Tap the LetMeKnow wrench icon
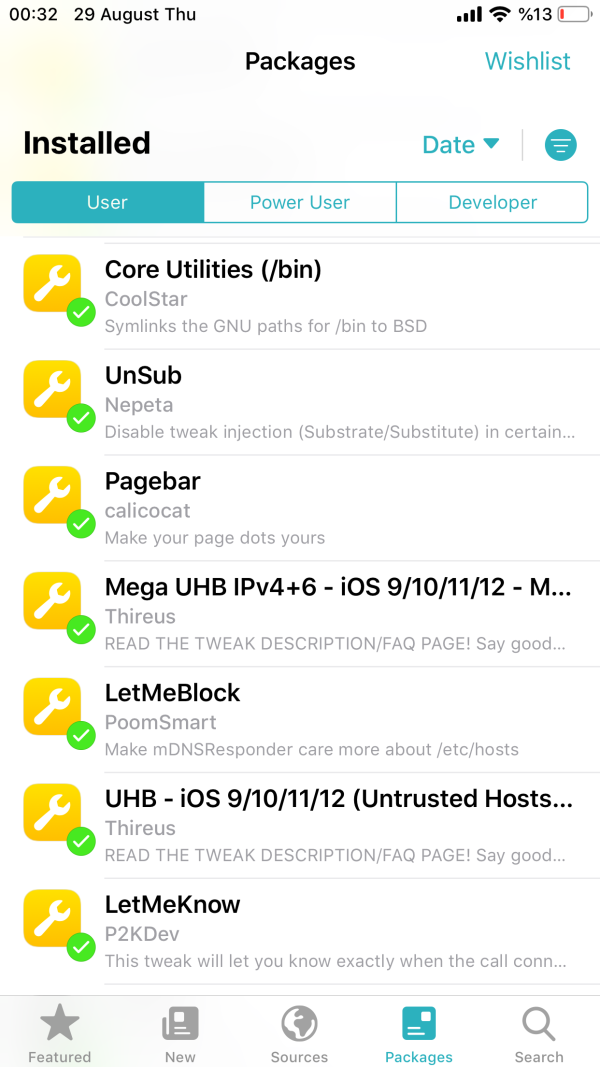 [52, 918]
